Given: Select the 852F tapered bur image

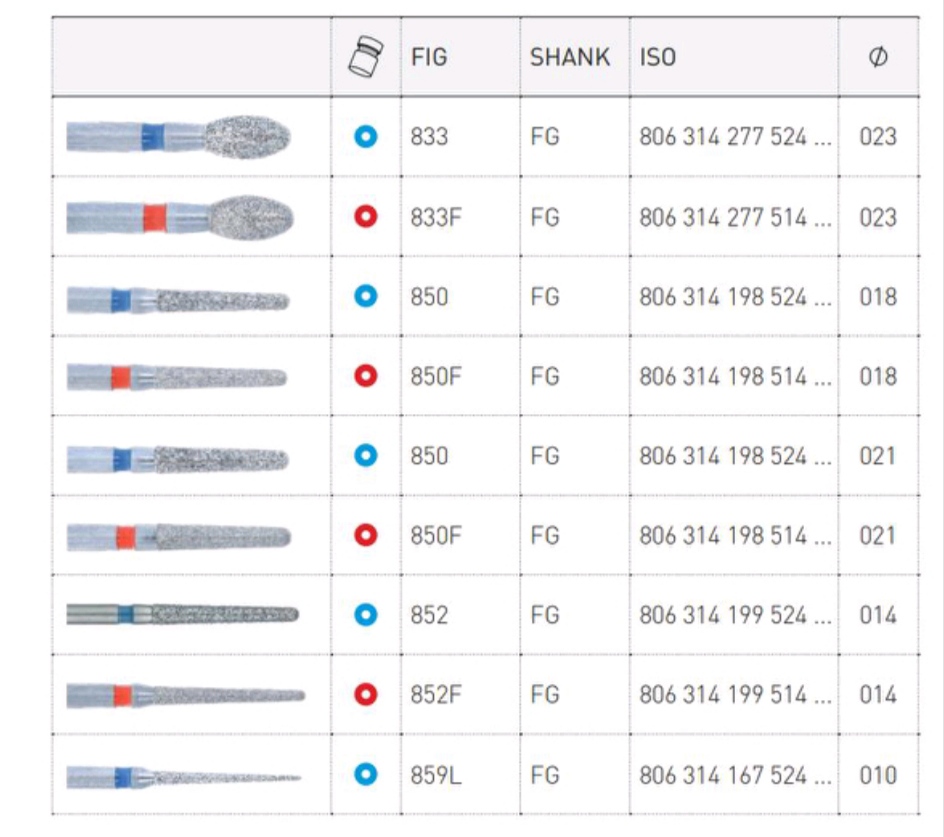Looking at the screenshot, I should tap(186, 694).
